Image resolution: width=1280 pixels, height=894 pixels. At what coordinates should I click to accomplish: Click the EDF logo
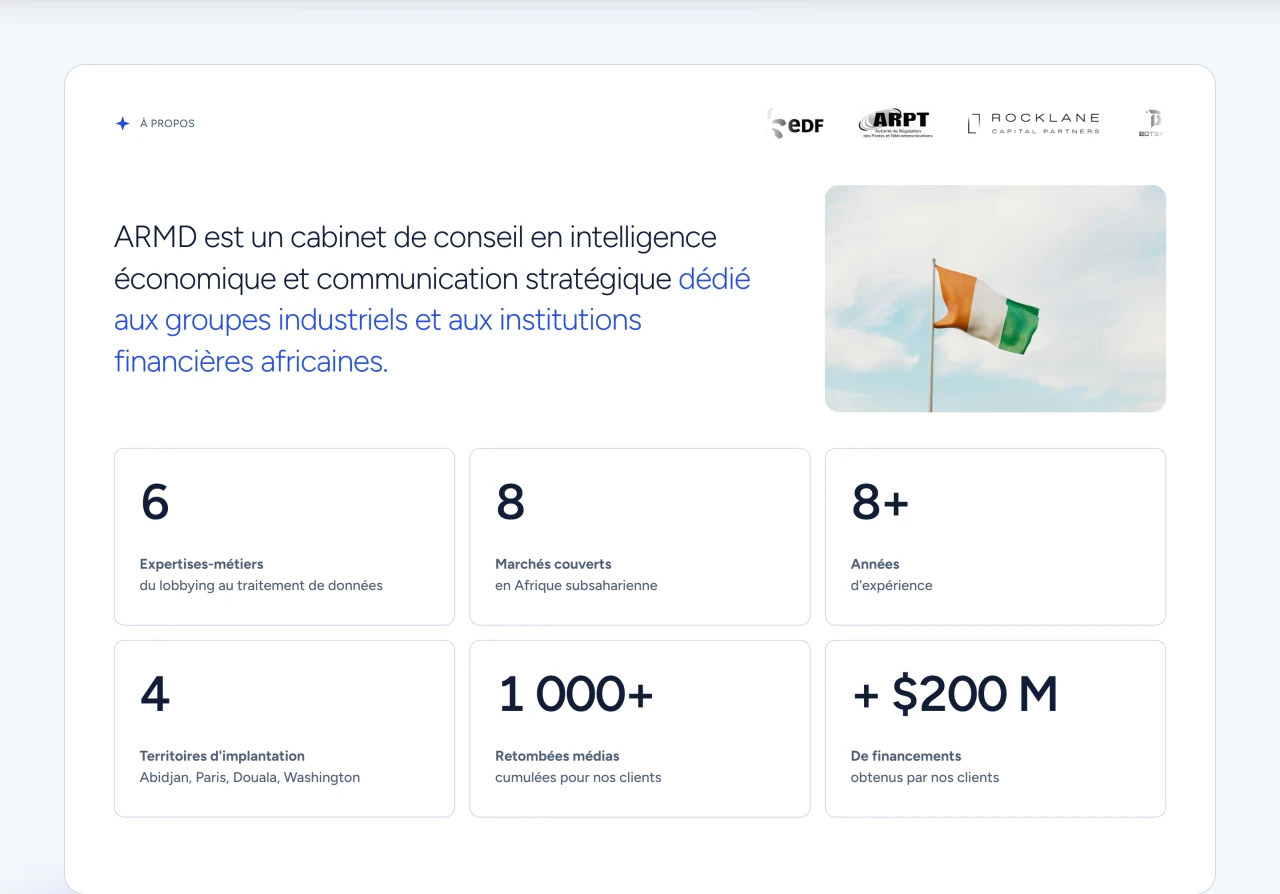796,124
